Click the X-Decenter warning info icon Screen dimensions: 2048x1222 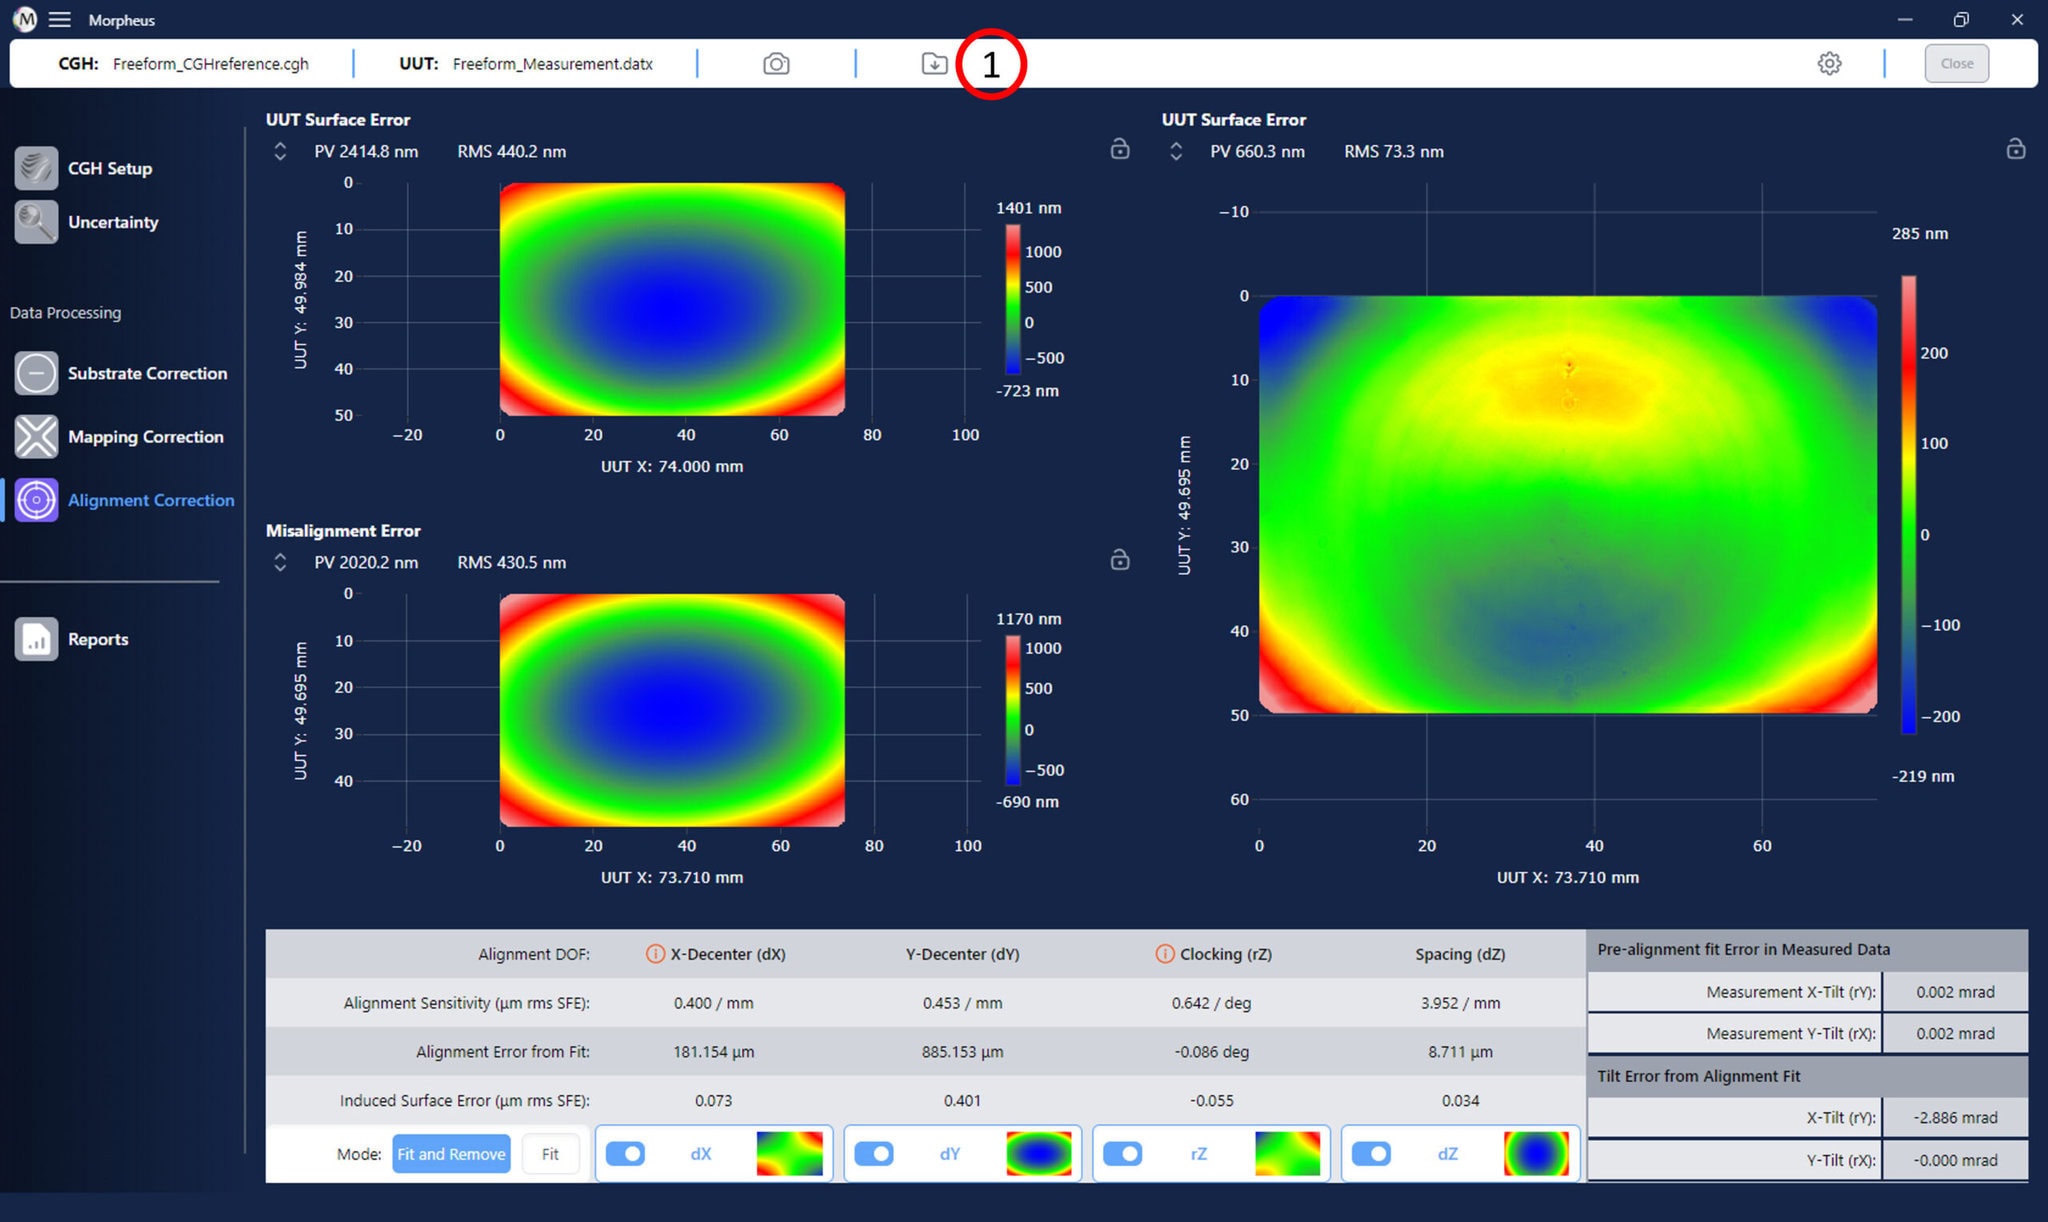click(x=655, y=954)
